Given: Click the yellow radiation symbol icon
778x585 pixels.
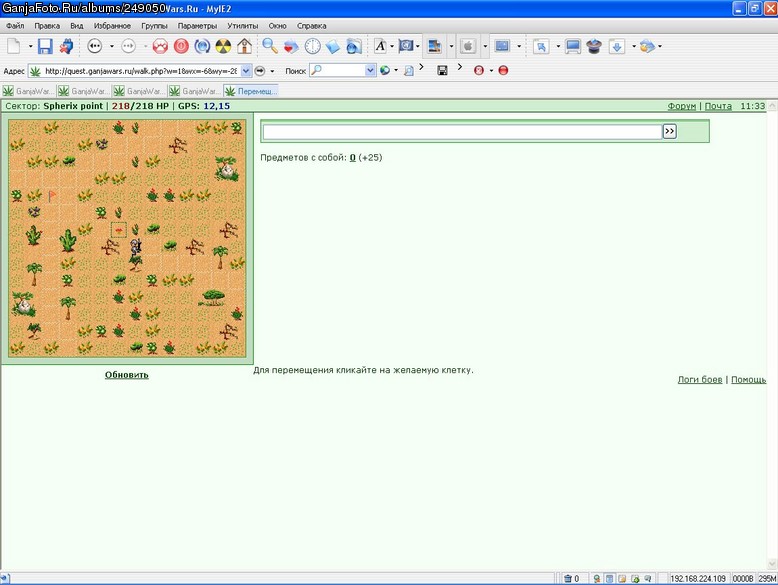Looking at the screenshot, I should [223, 46].
